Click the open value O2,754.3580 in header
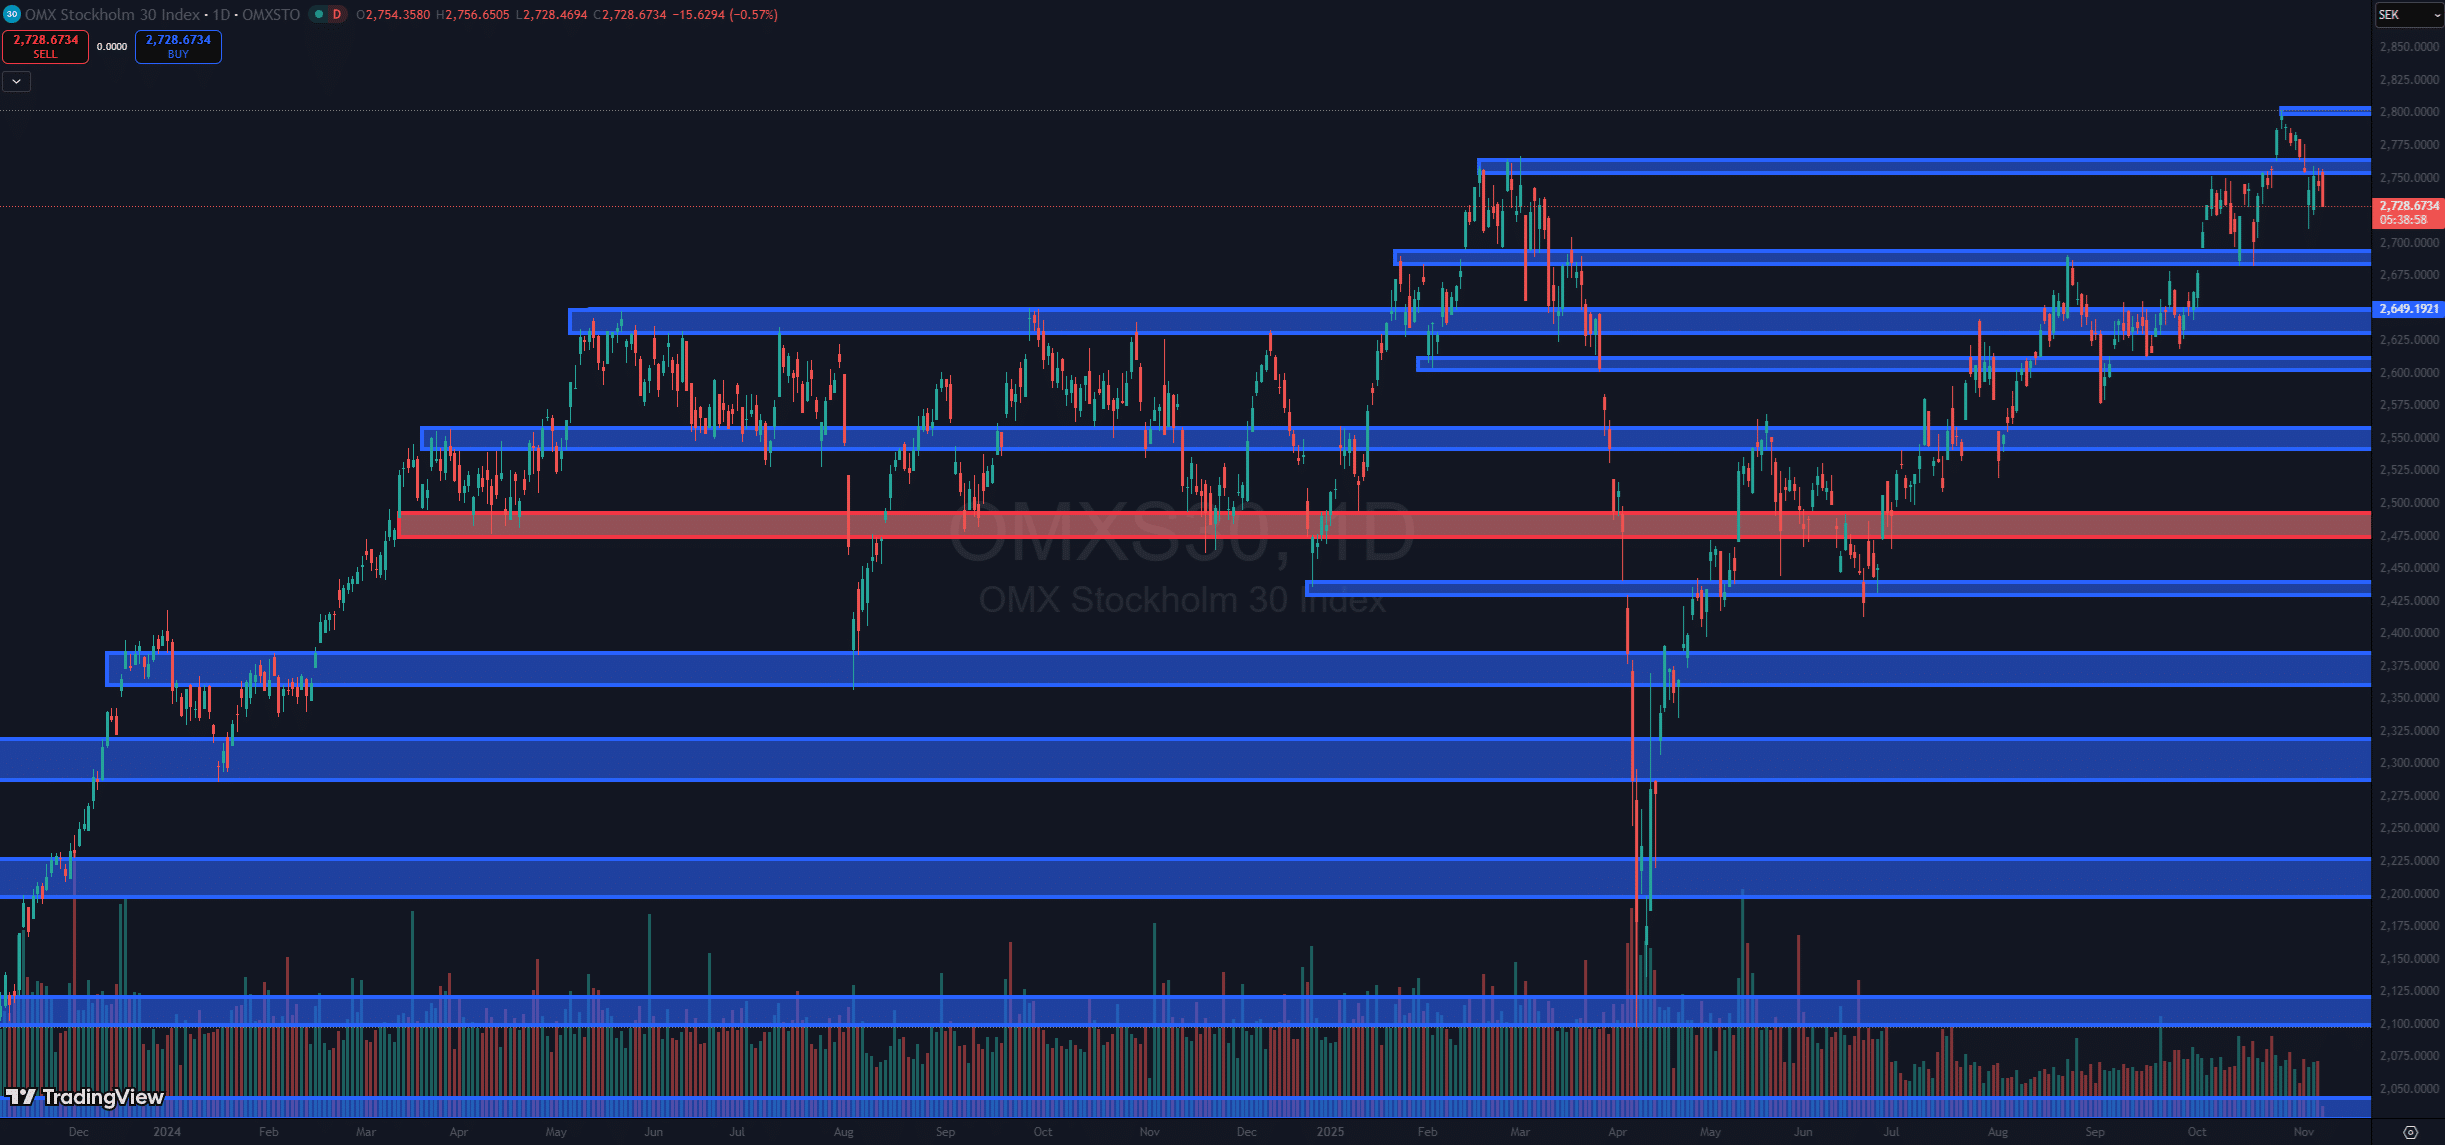The width and height of the screenshot is (2445, 1145). point(393,14)
